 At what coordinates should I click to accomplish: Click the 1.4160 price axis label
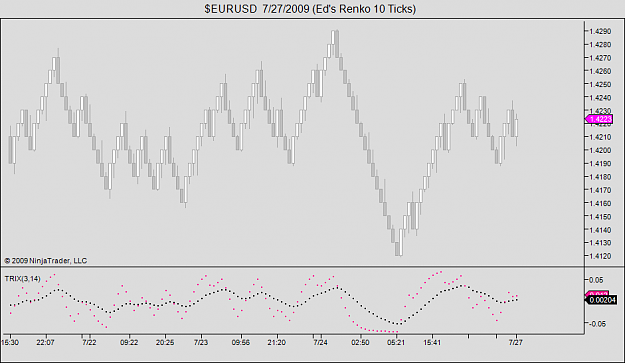[600, 203]
